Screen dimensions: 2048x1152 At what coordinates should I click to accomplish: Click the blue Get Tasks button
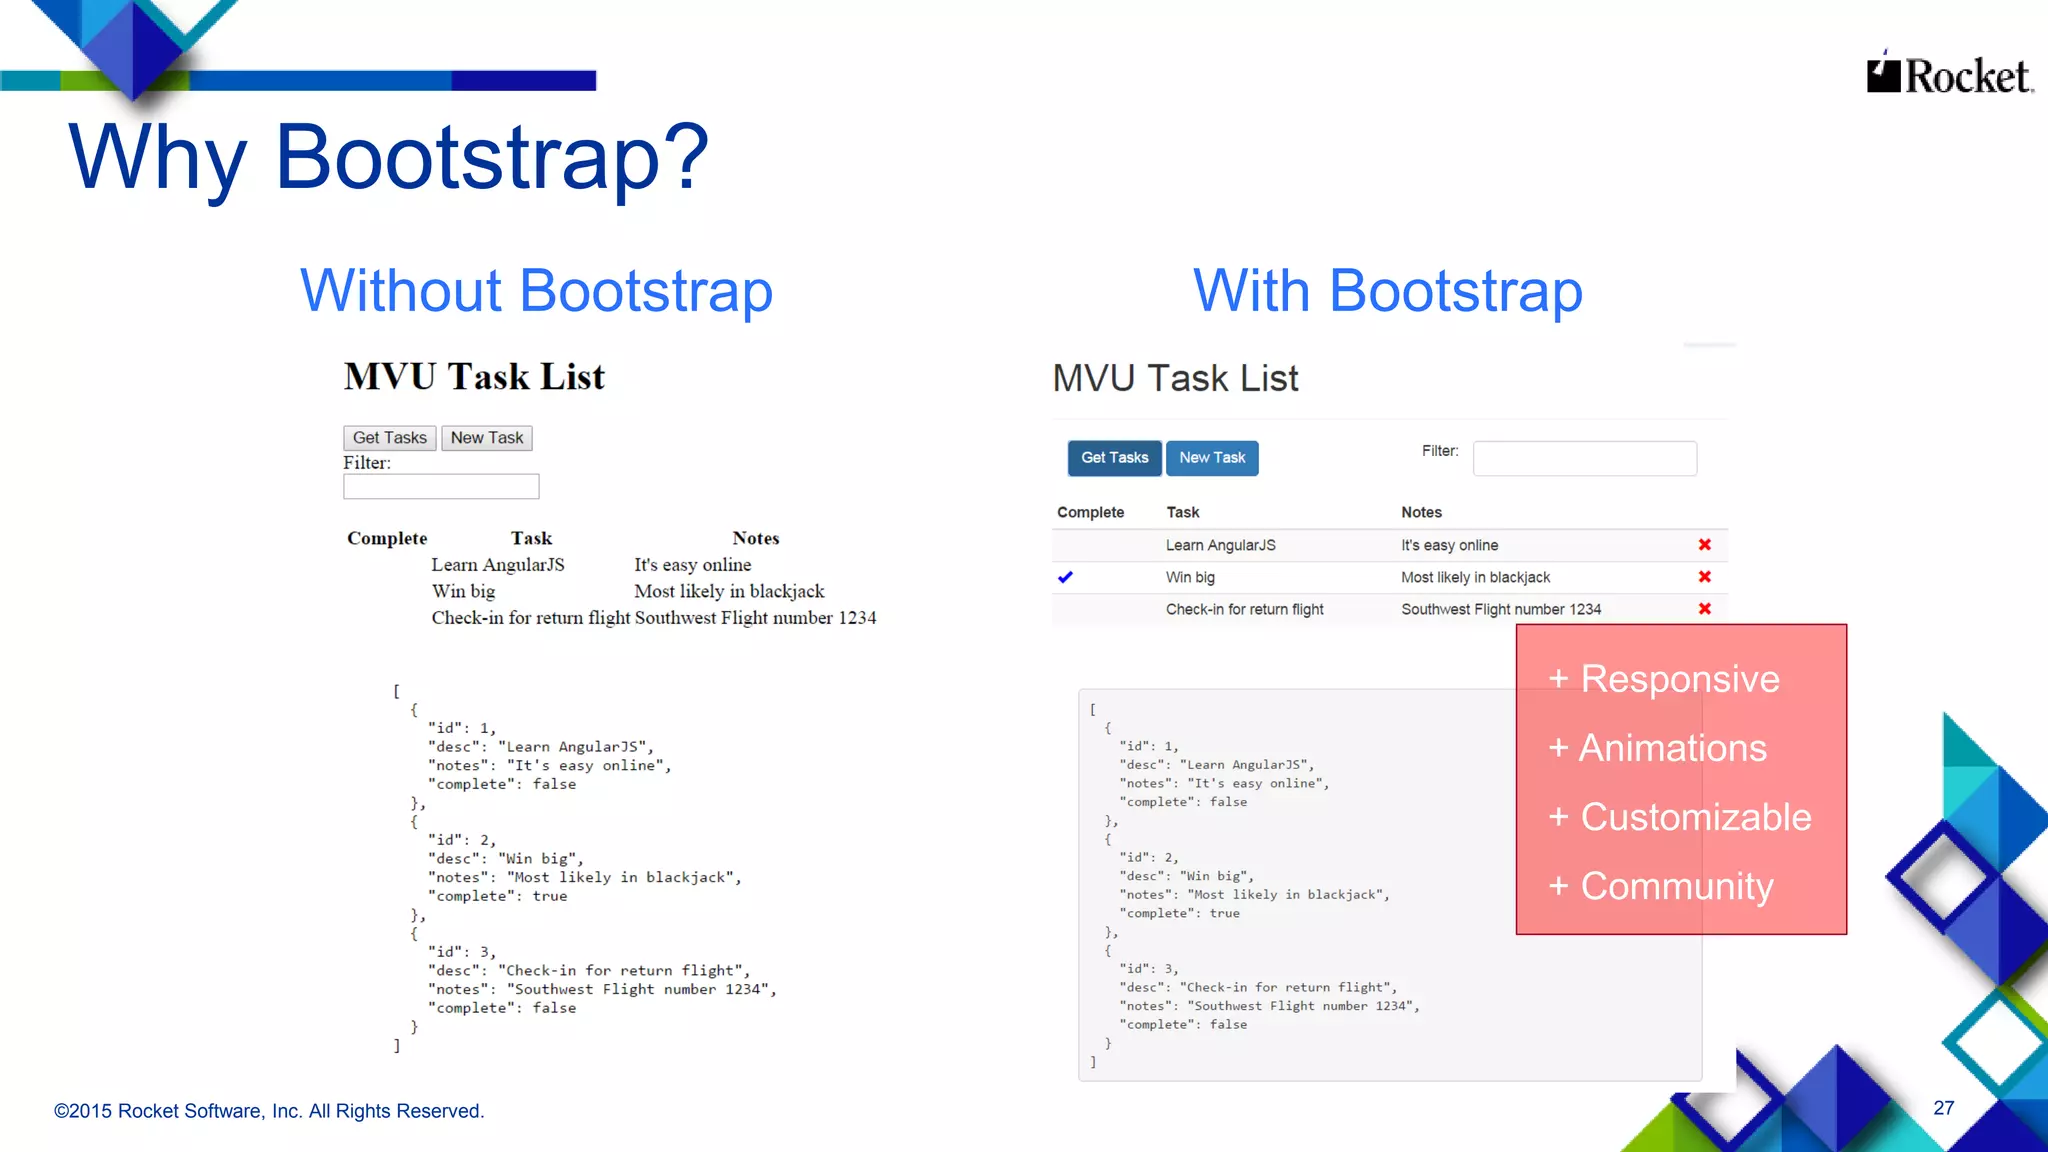[x=1114, y=458]
